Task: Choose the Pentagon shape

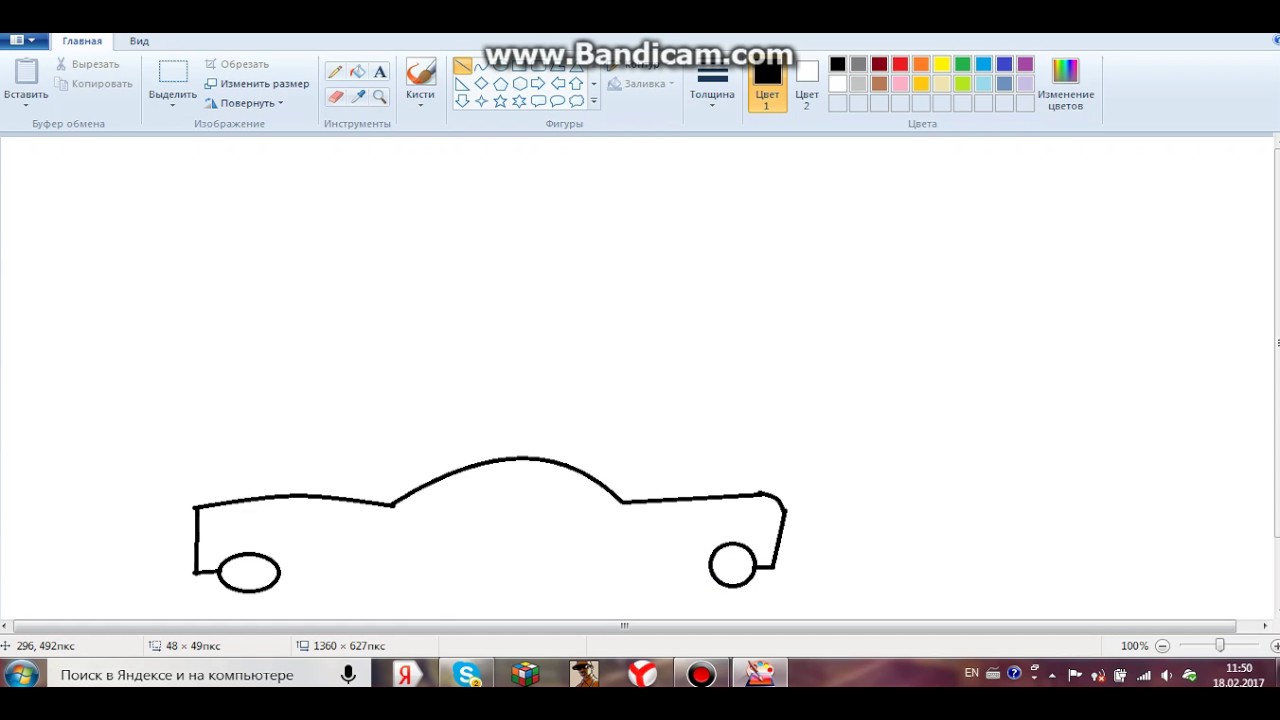Action: [x=500, y=84]
